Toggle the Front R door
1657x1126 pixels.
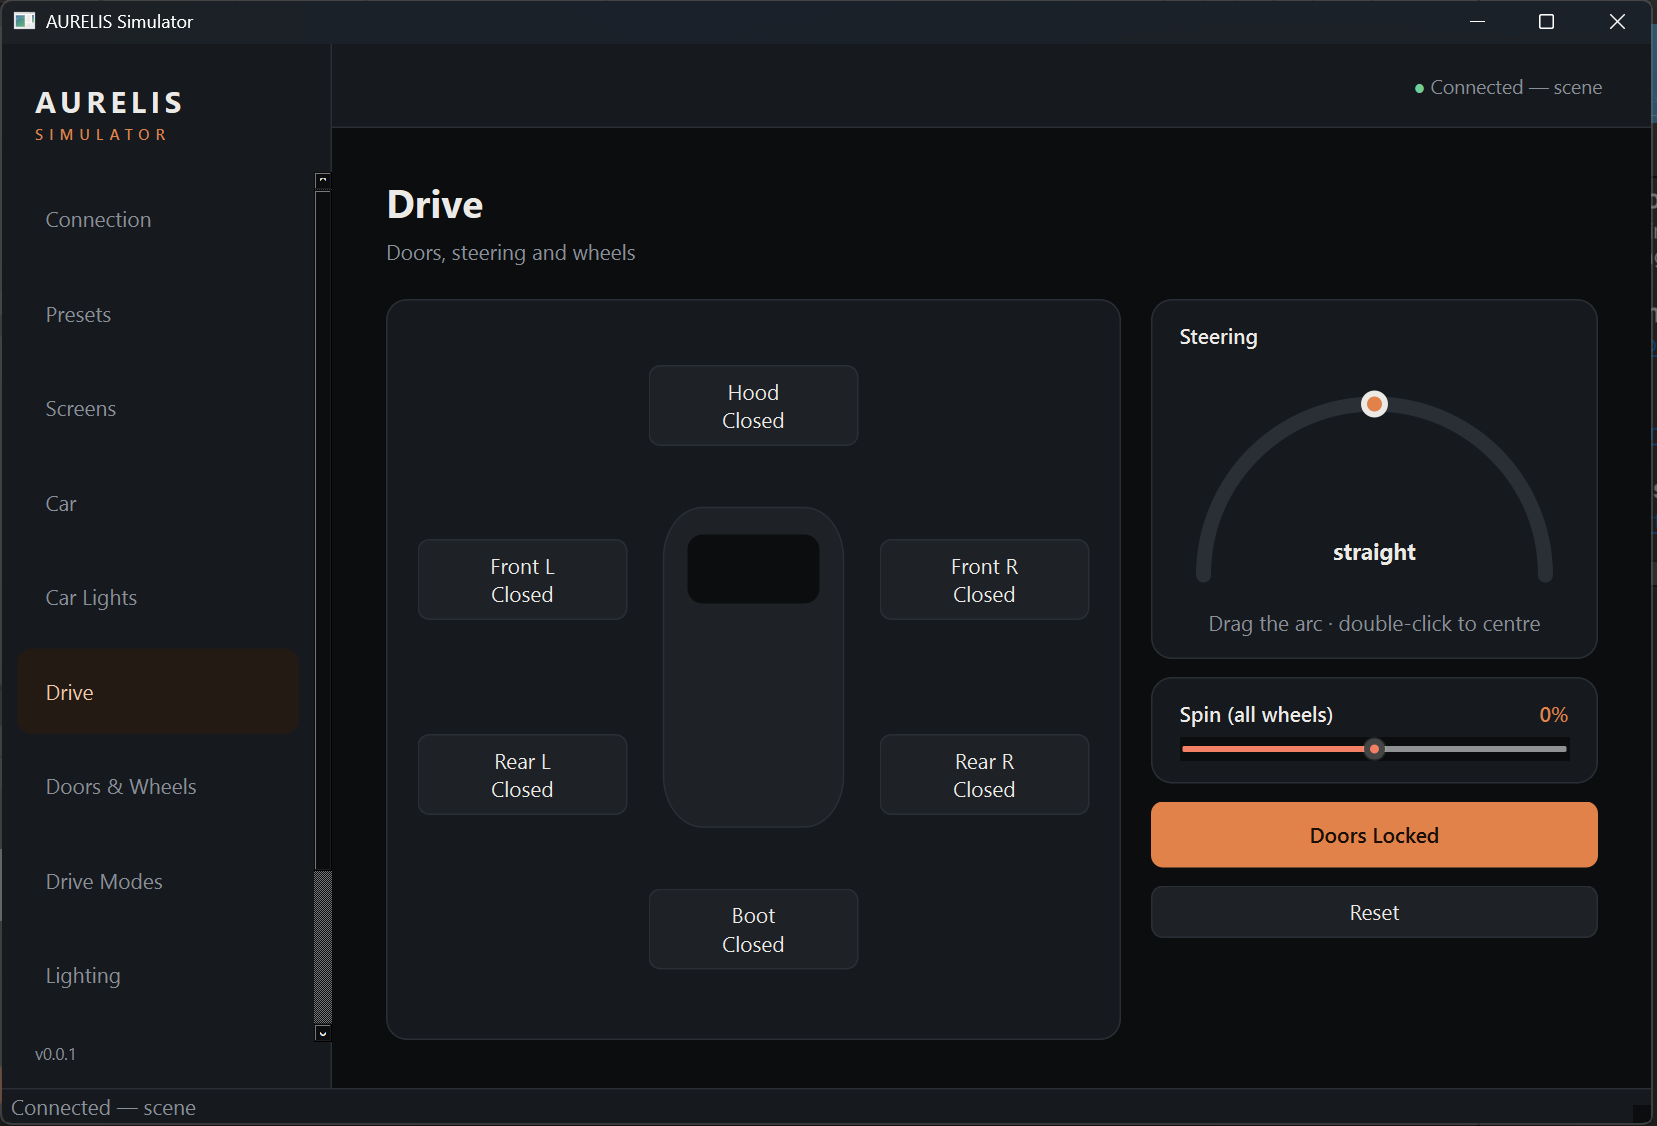coord(984,580)
